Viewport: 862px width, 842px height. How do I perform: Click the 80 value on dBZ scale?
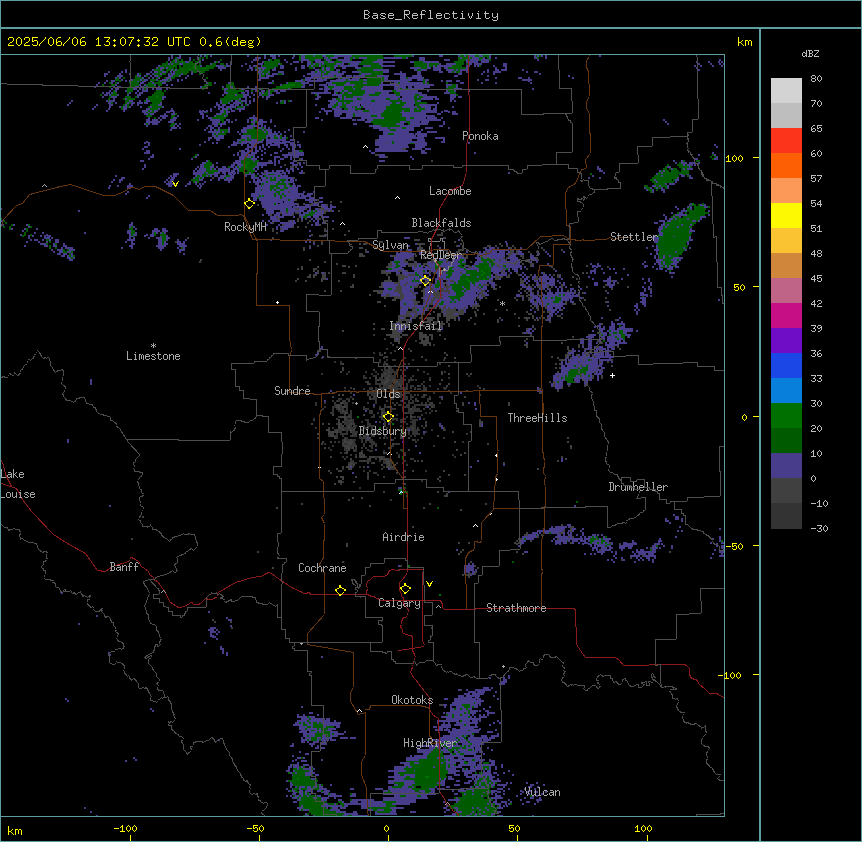tap(816, 79)
